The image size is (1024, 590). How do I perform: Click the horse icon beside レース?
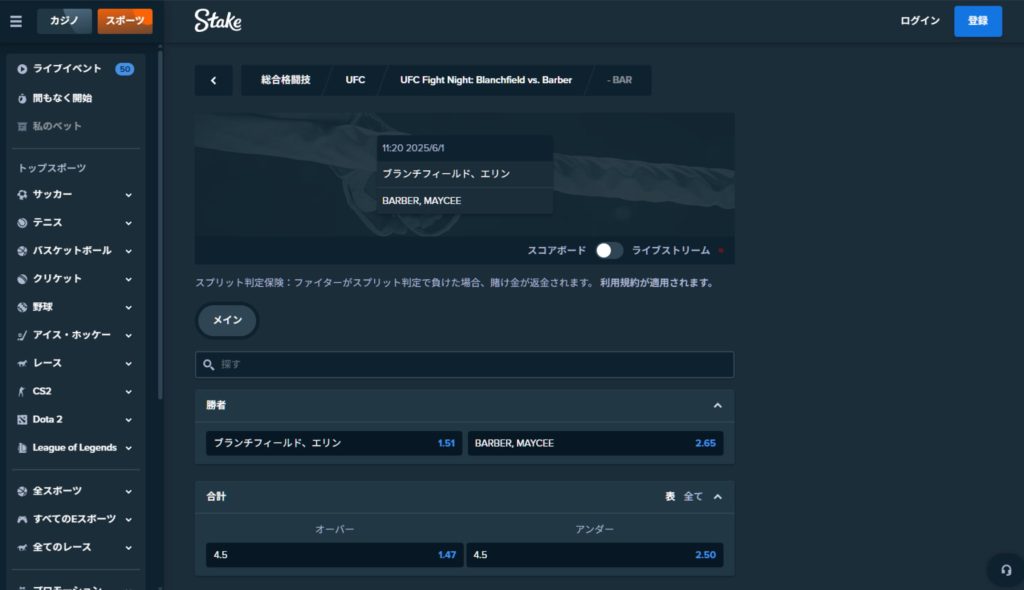pyautogui.click(x=22, y=363)
